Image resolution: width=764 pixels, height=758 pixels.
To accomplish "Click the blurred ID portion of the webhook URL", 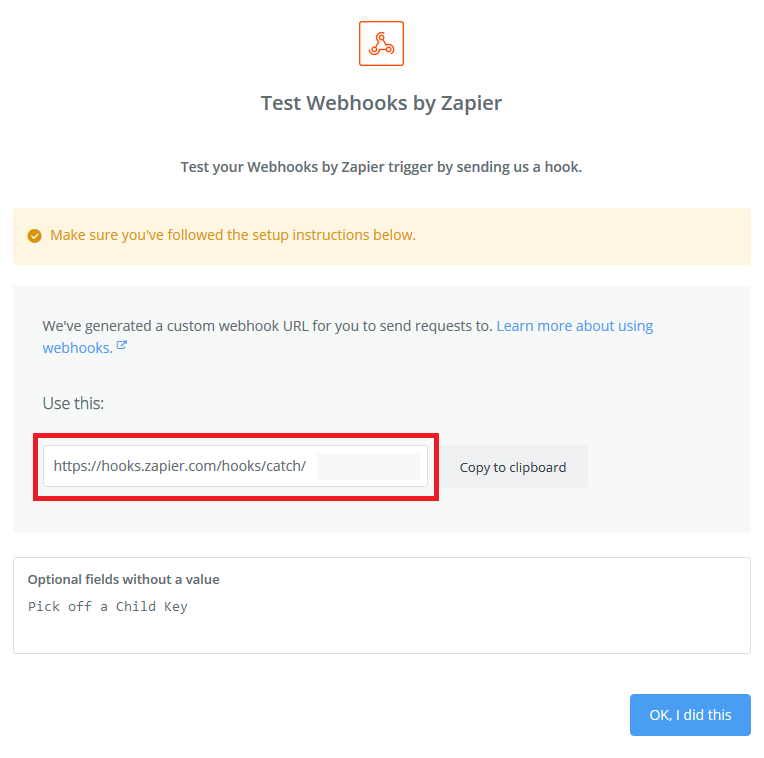I will pyautogui.click(x=368, y=466).
